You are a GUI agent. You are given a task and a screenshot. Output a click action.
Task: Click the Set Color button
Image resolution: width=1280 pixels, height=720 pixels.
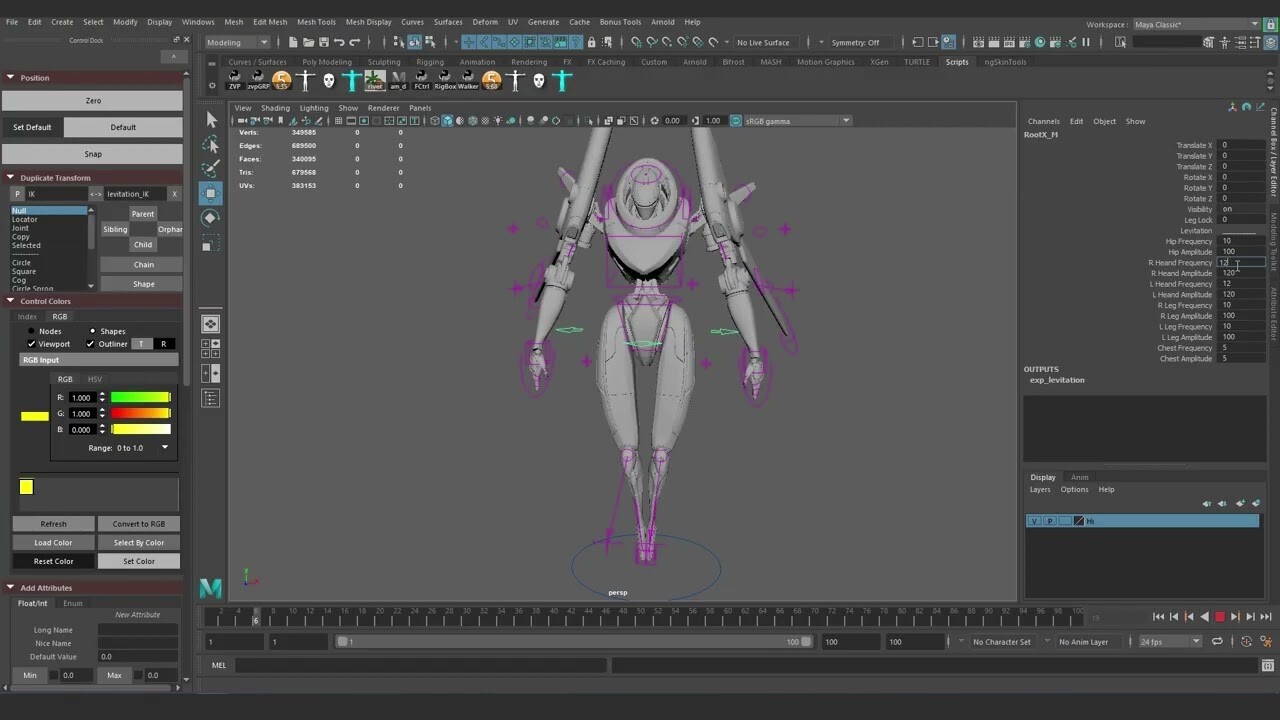(x=139, y=561)
